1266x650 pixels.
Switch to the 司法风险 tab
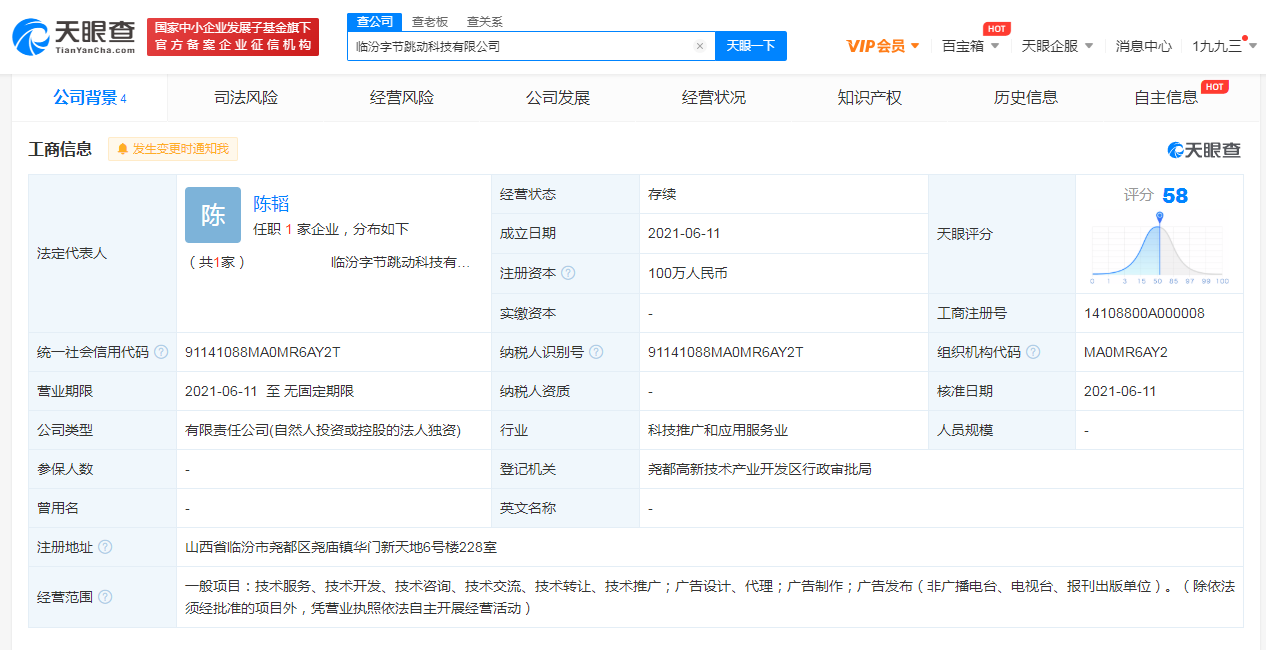tap(246, 98)
